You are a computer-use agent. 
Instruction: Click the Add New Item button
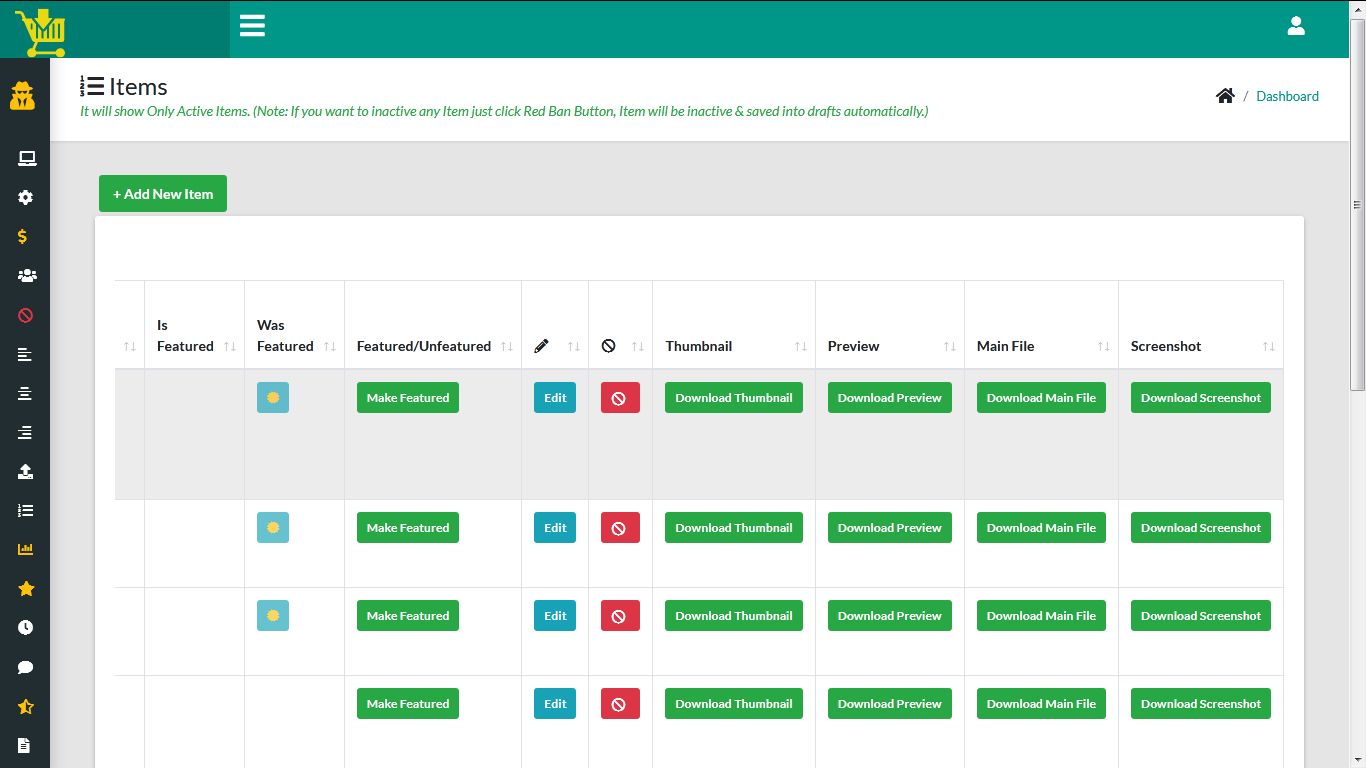163,194
